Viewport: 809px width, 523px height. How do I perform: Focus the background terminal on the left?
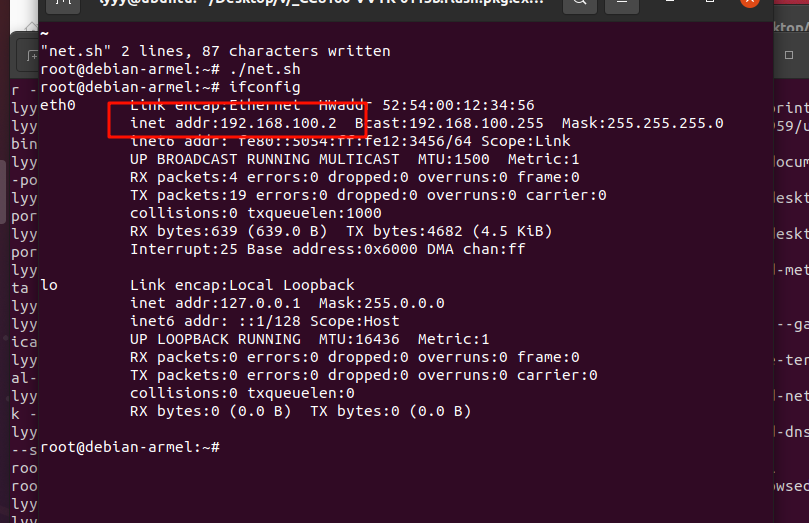(x=18, y=300)
